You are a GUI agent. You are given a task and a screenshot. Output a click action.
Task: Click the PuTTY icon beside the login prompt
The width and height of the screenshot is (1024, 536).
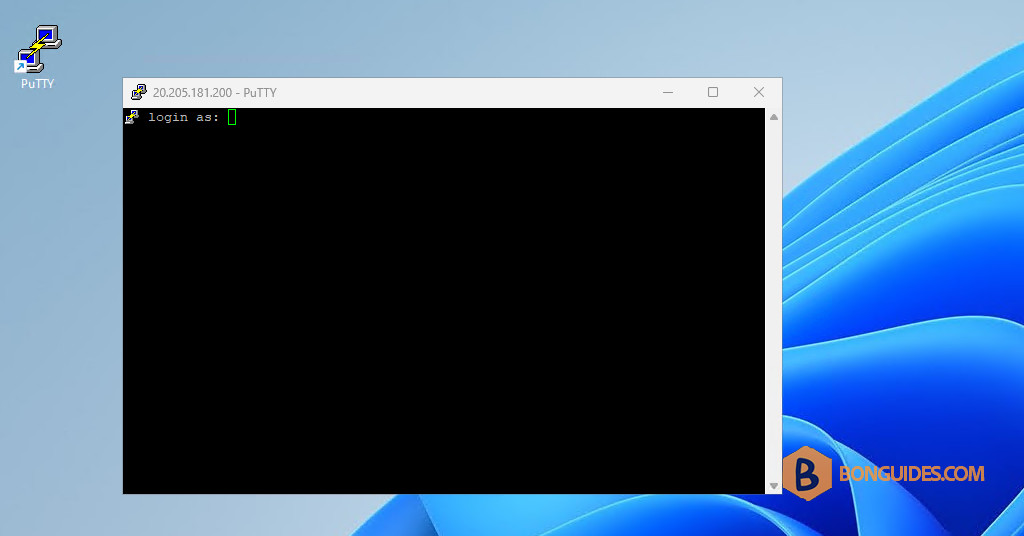[x=132, y=117]
